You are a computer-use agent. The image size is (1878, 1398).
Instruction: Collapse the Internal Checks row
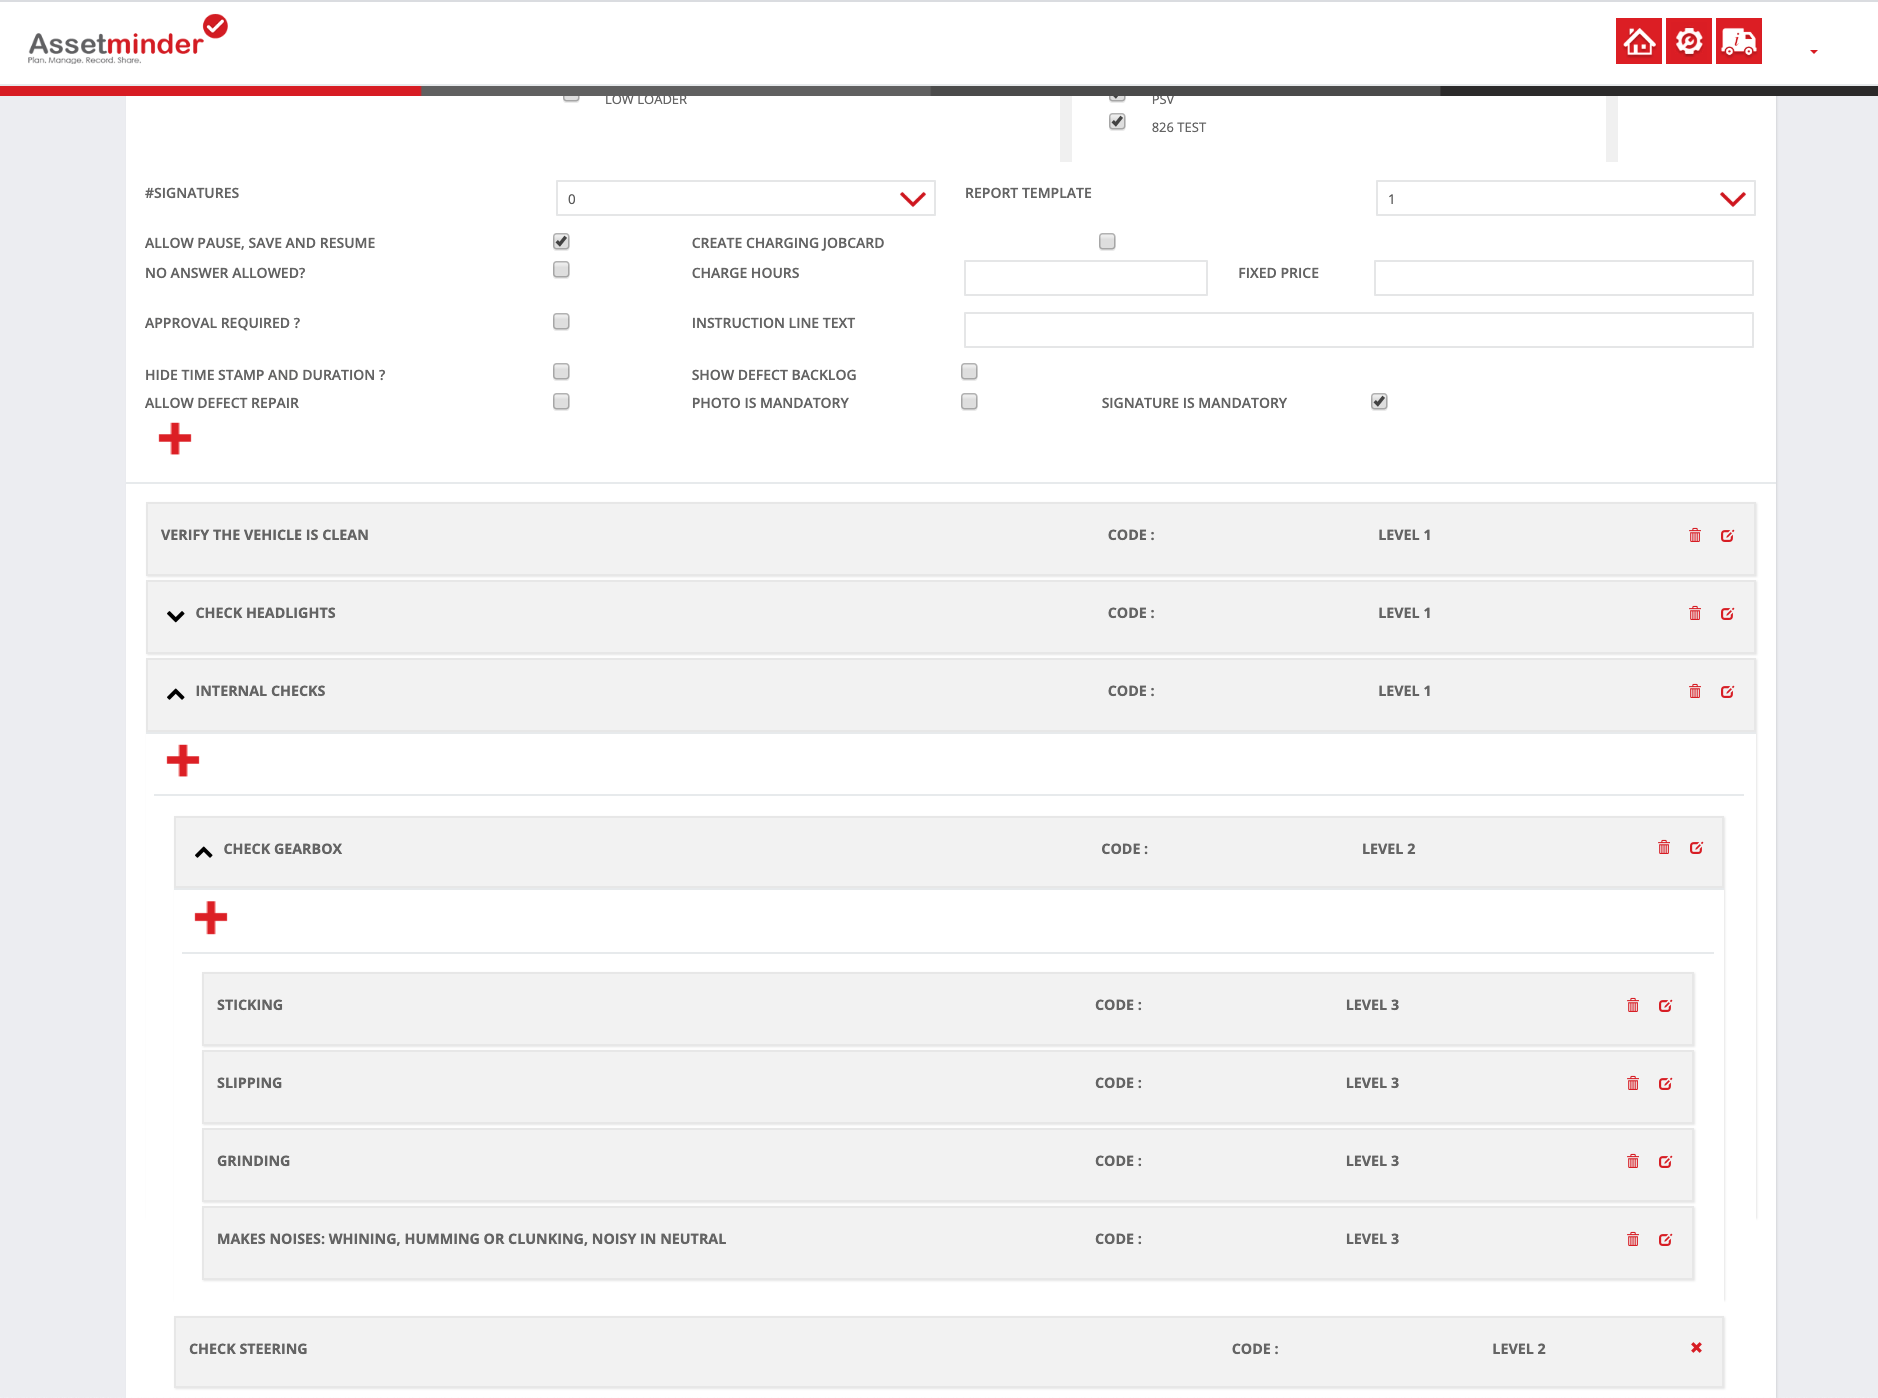(x=175, y=693)
